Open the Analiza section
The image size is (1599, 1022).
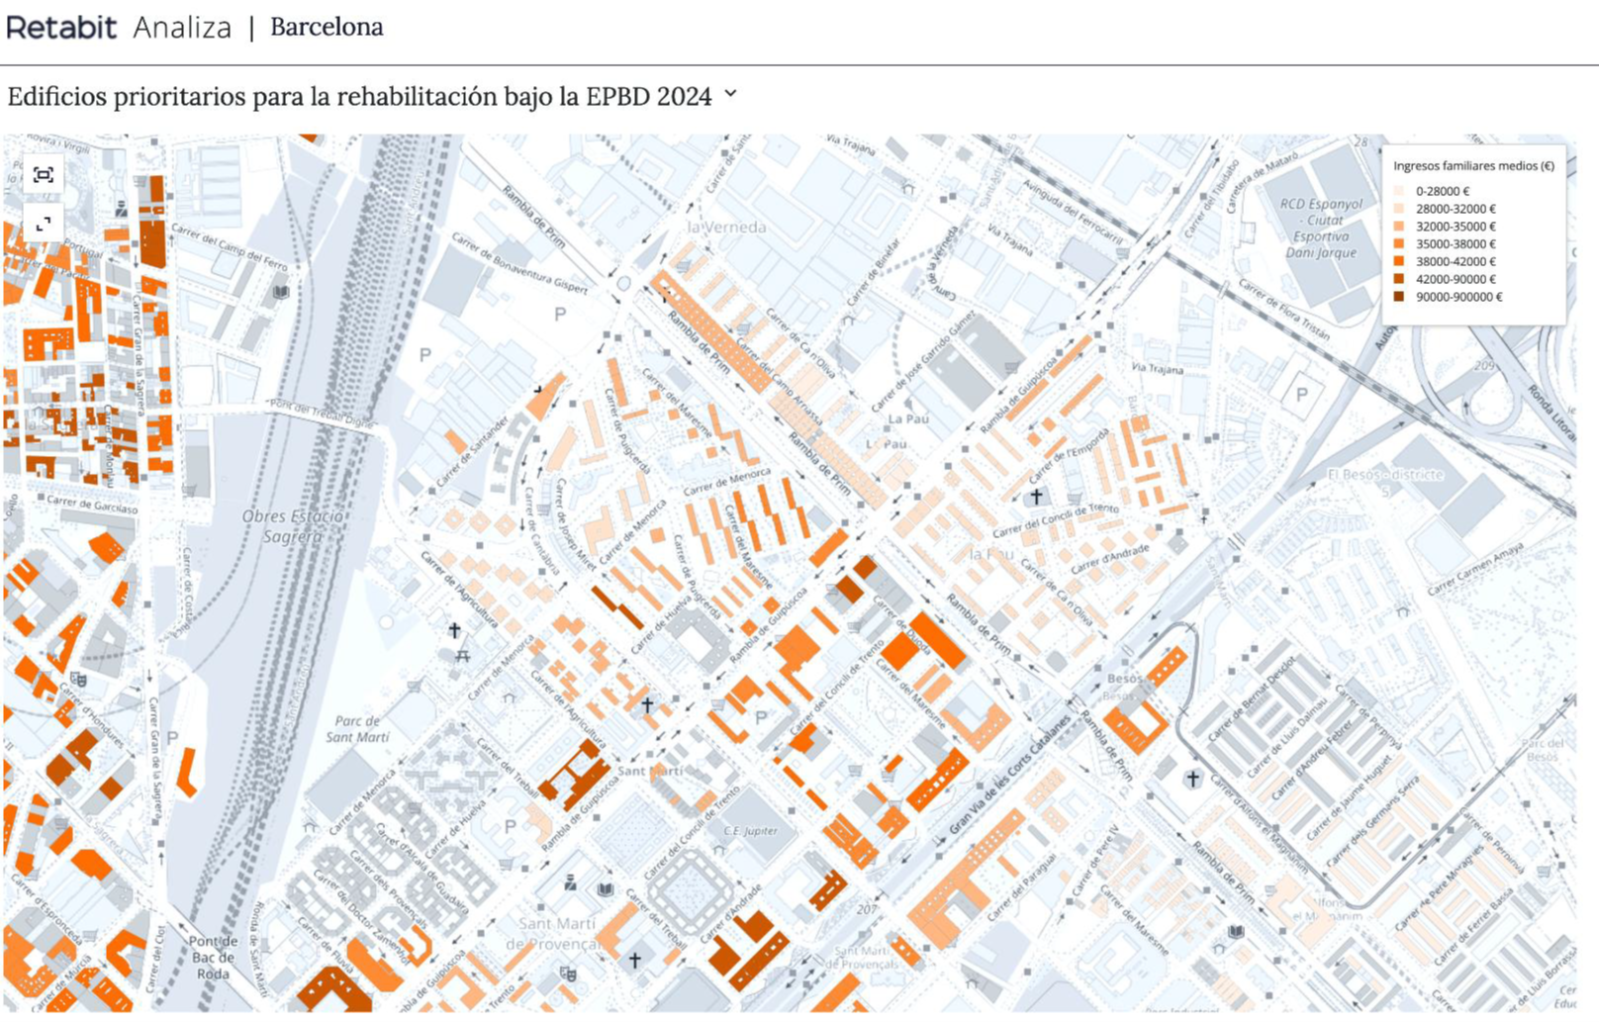(x=182, y=27)
